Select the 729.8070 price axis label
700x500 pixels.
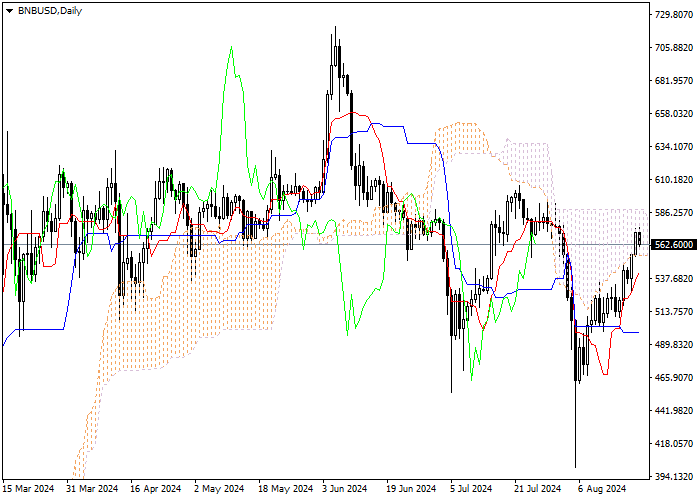pos(674,15)
